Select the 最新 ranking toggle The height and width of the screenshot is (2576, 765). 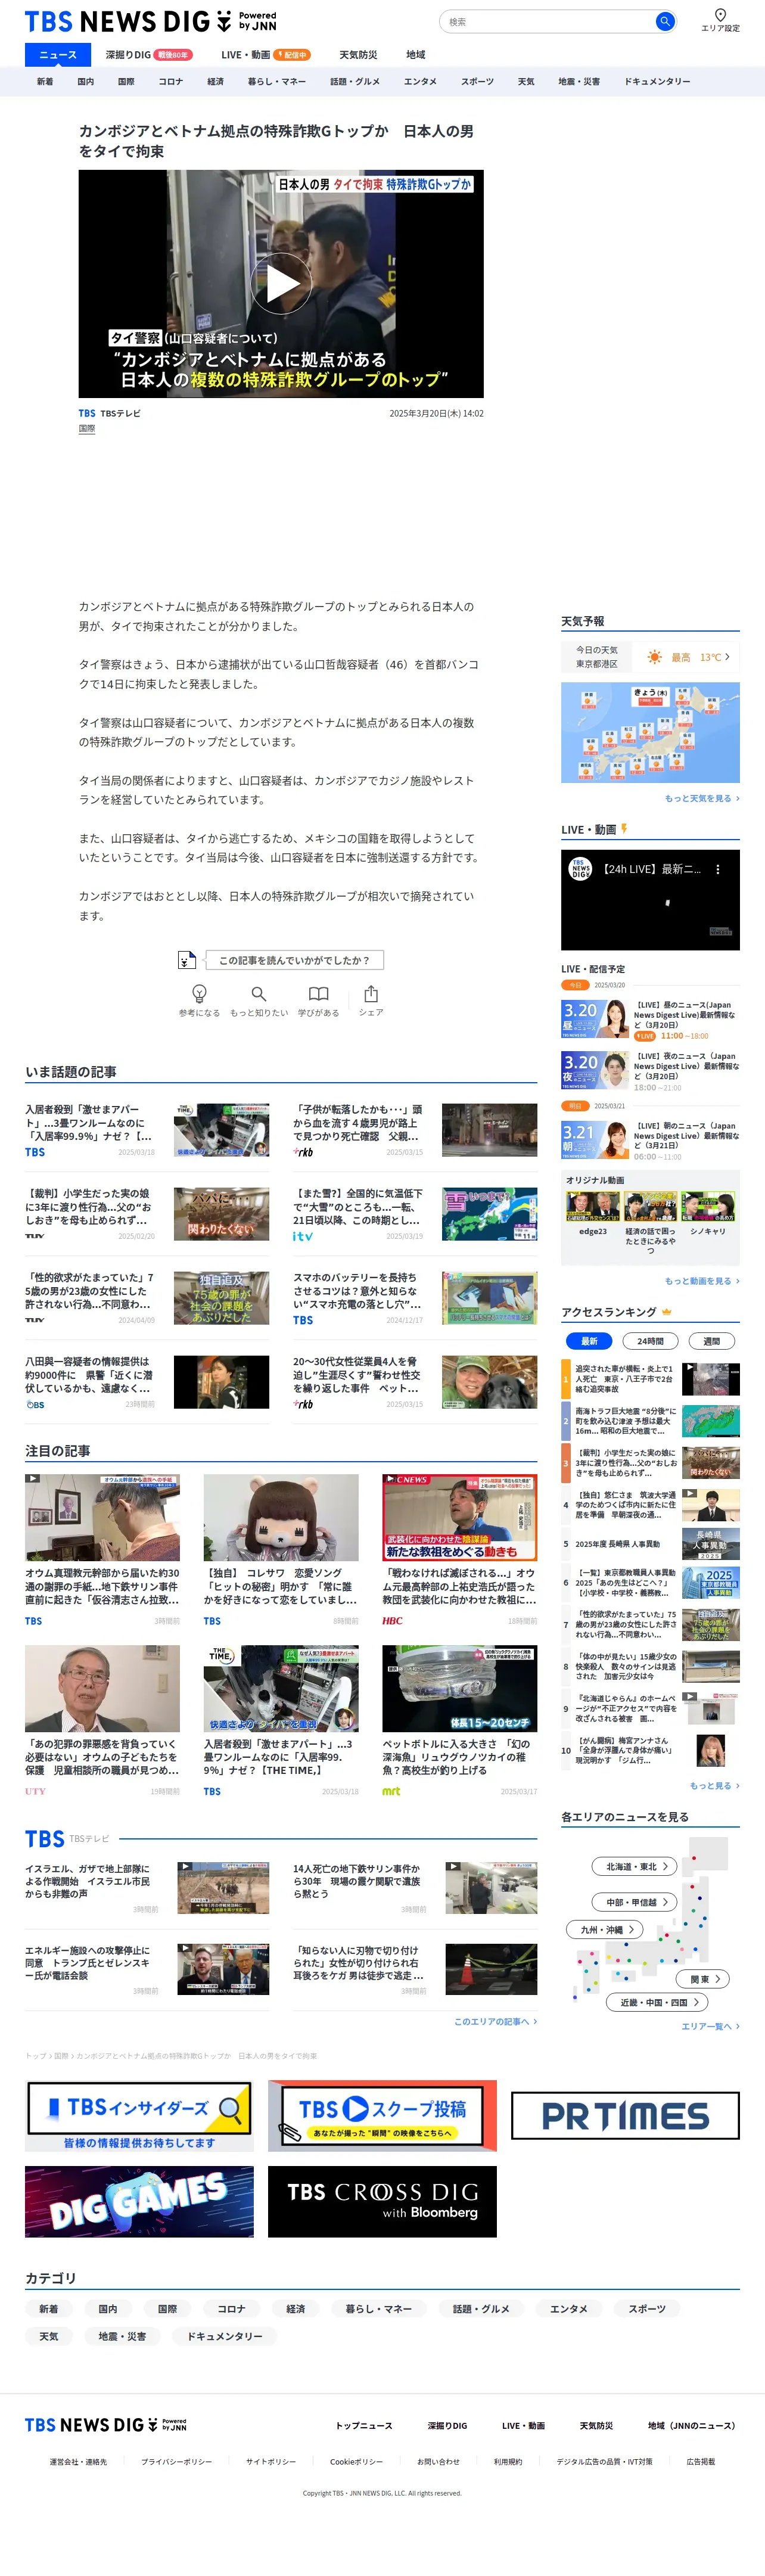coord(589,1341)
